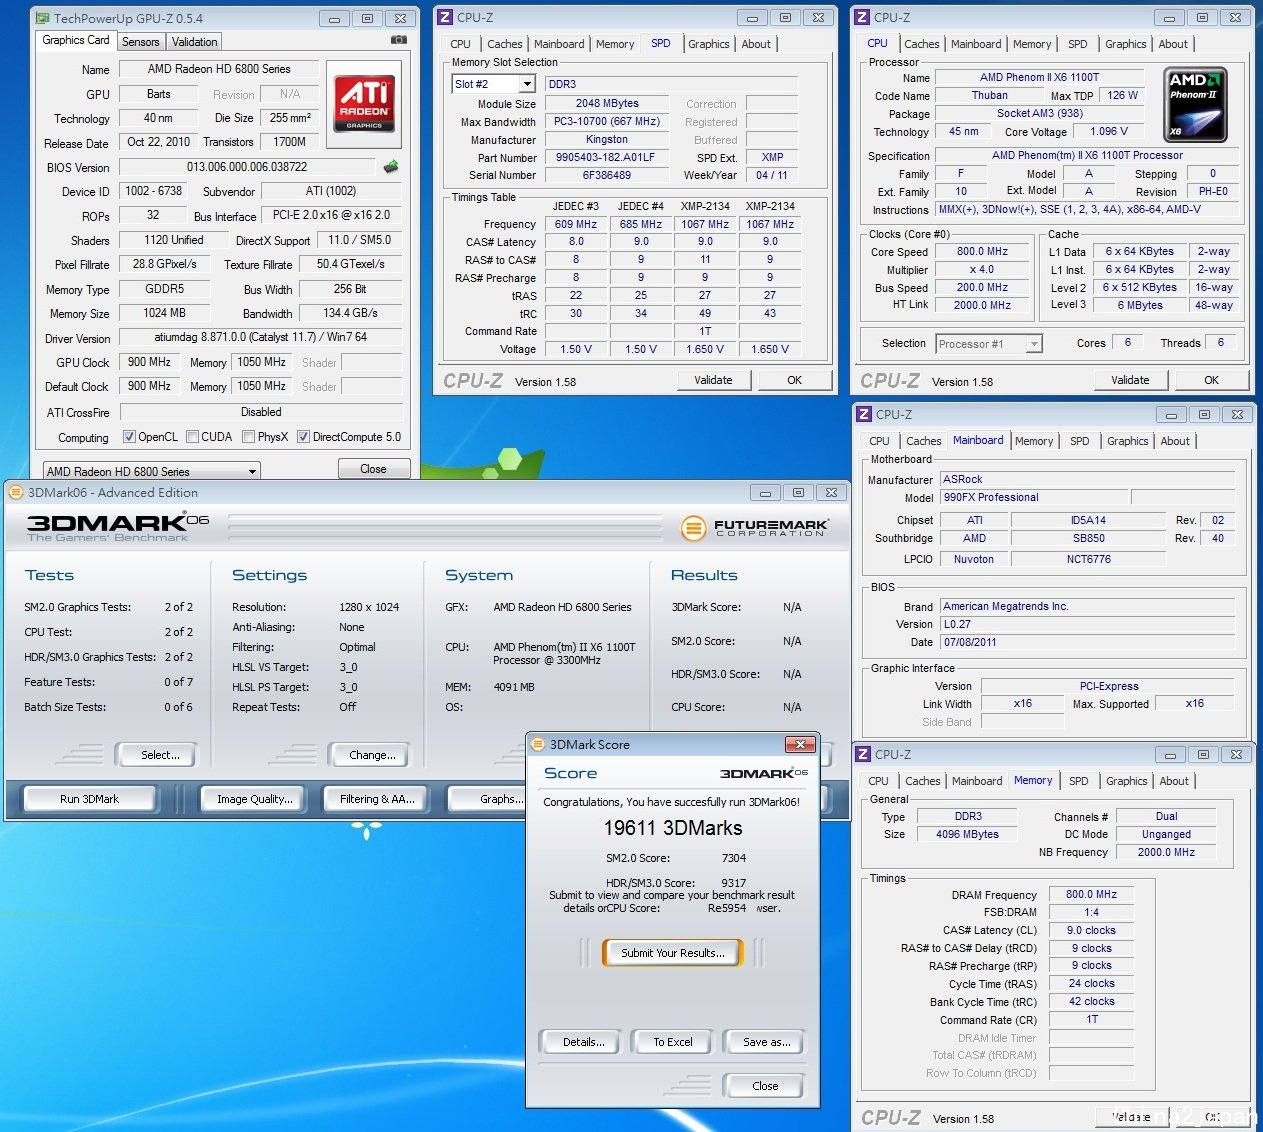Image resolution: width=1263 pixels, height=1132 pixels.
Task: Open the Memory tab in CPU-Z CPU window
Action: tap(1032, 44)
